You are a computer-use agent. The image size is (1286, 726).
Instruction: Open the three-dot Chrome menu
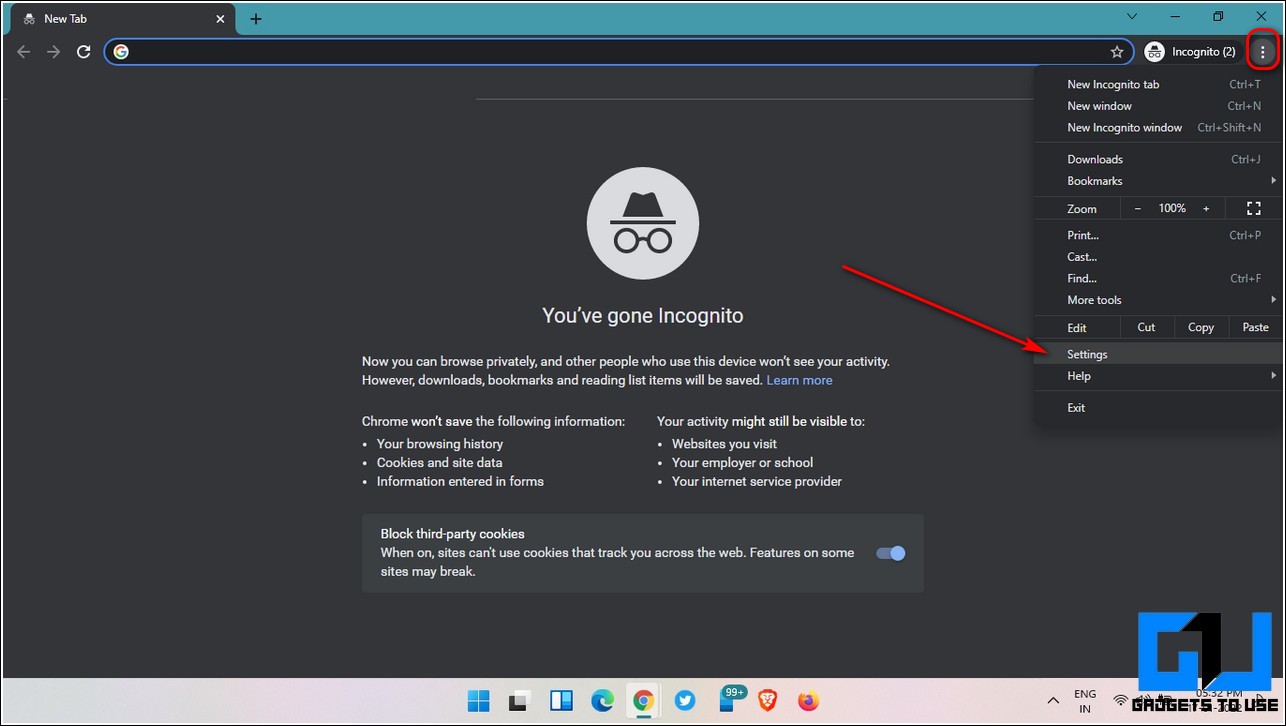pos(1263,52)
